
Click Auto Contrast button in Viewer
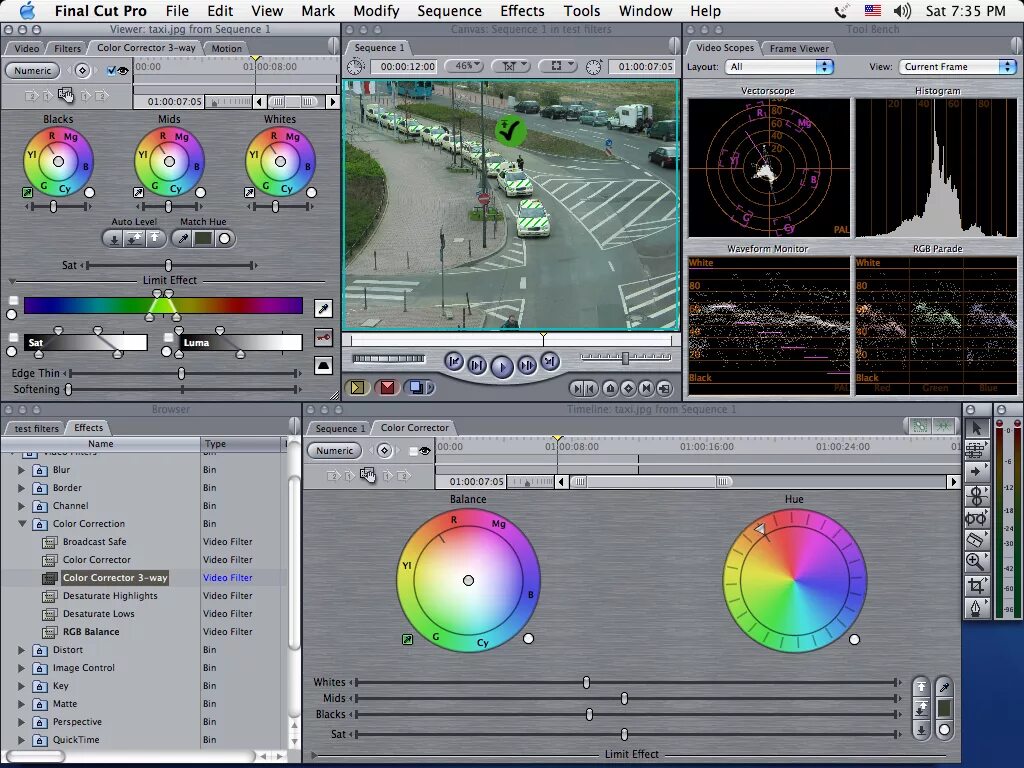134,239
